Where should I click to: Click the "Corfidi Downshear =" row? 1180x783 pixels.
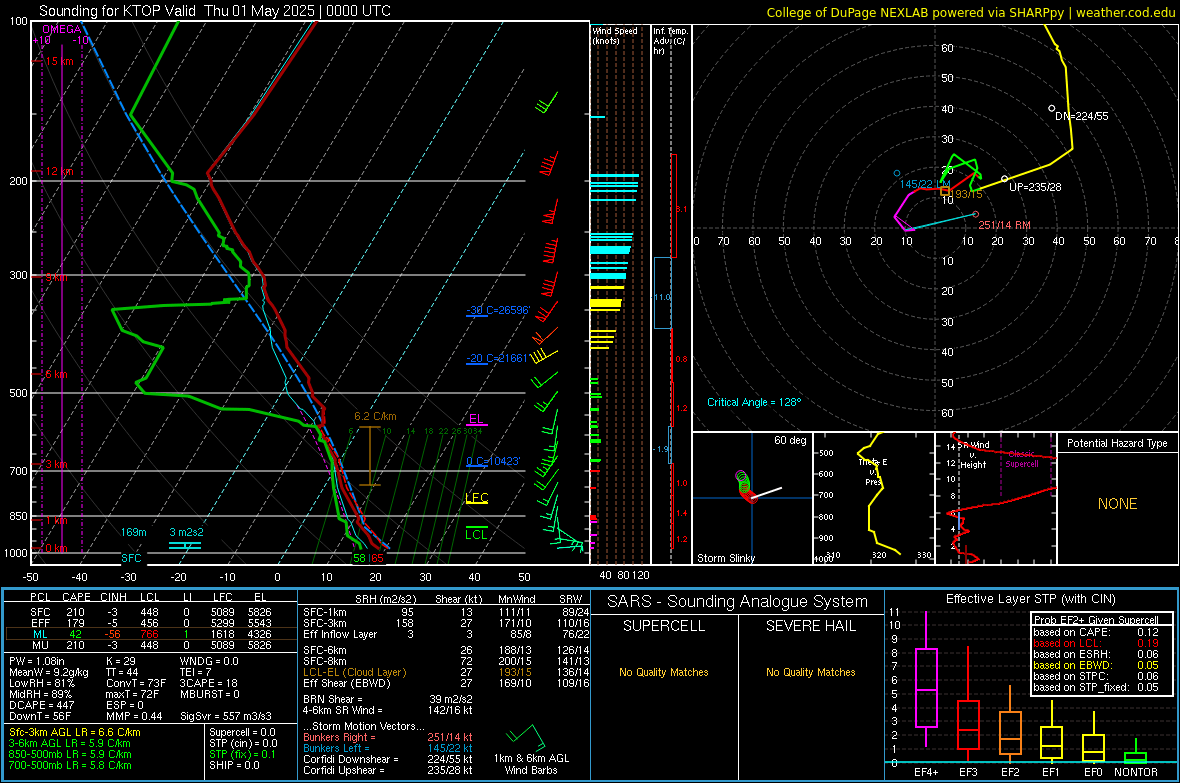point(388,760)
